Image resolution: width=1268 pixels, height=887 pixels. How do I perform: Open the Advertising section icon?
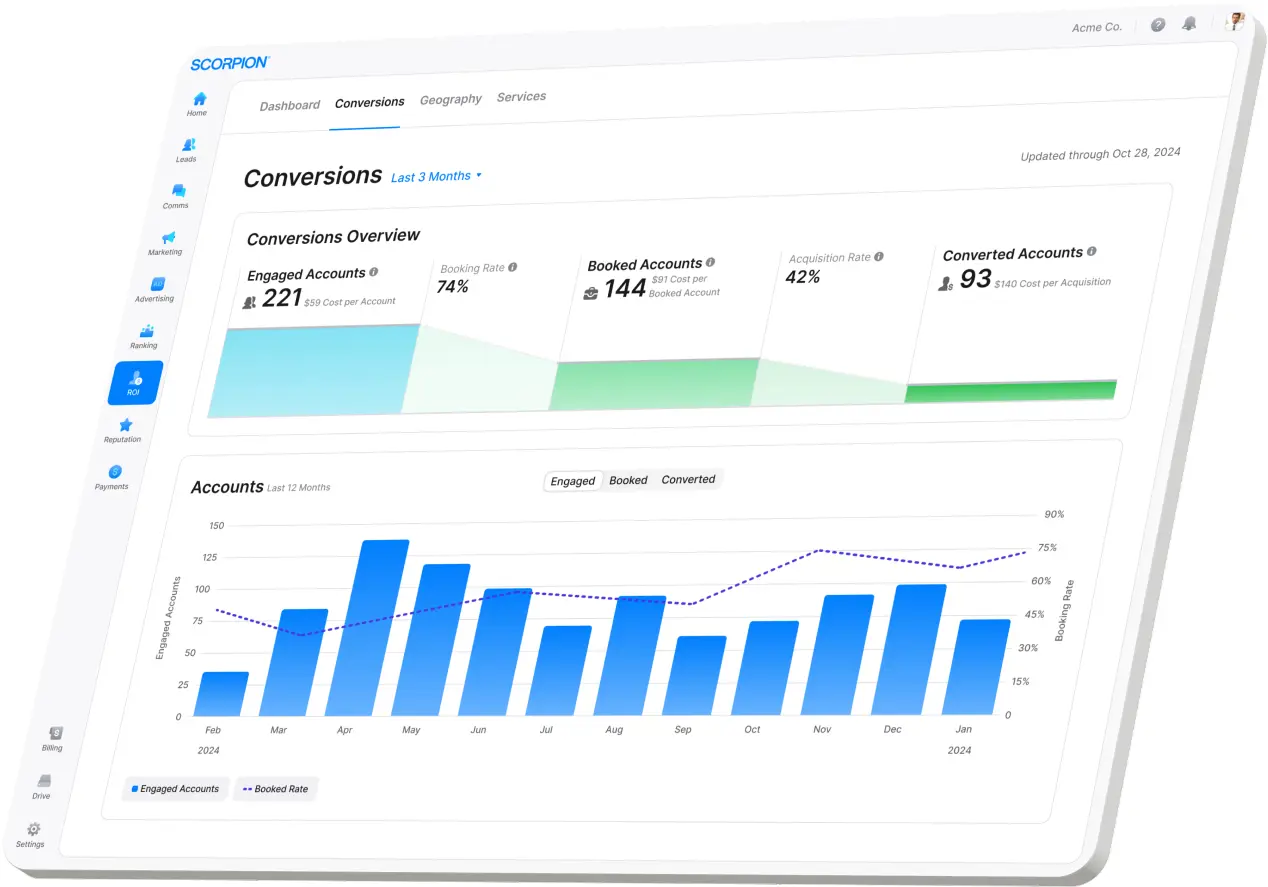157,286
